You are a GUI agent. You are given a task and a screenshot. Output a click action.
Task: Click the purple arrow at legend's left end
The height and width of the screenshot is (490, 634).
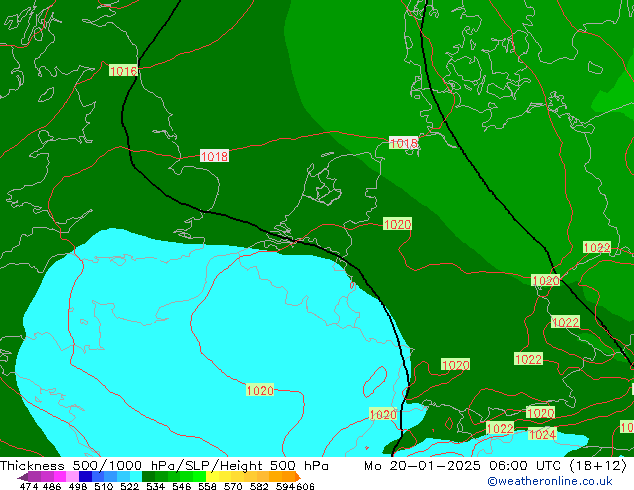(x=22, y=477)
